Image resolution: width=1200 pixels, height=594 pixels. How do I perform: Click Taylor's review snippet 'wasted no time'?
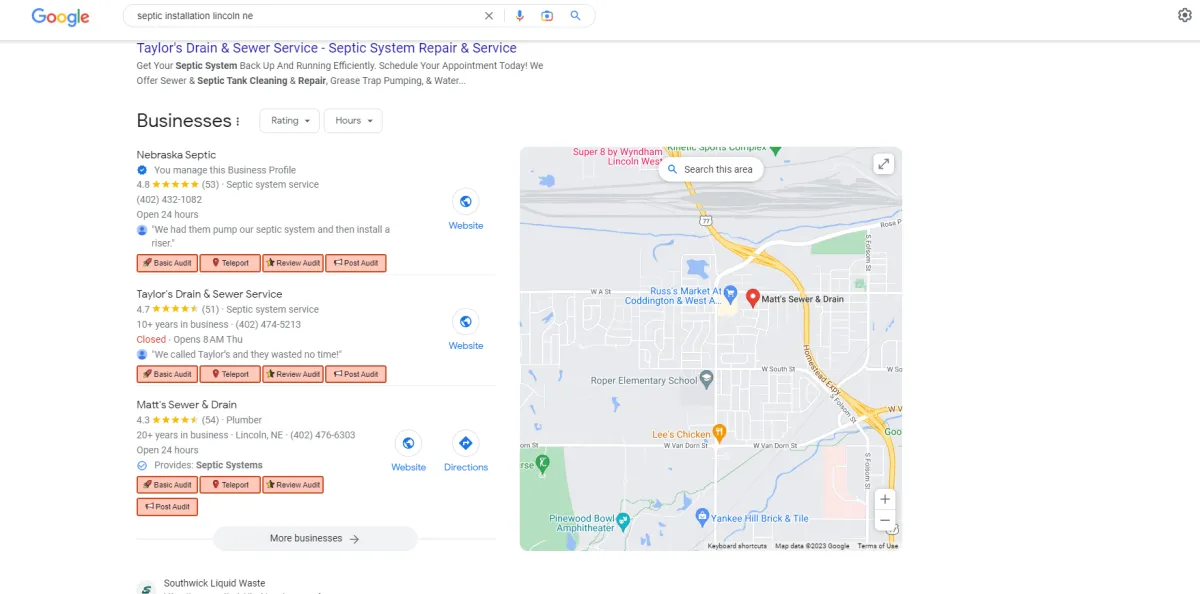pyautogui.click(x=247, y=355)
